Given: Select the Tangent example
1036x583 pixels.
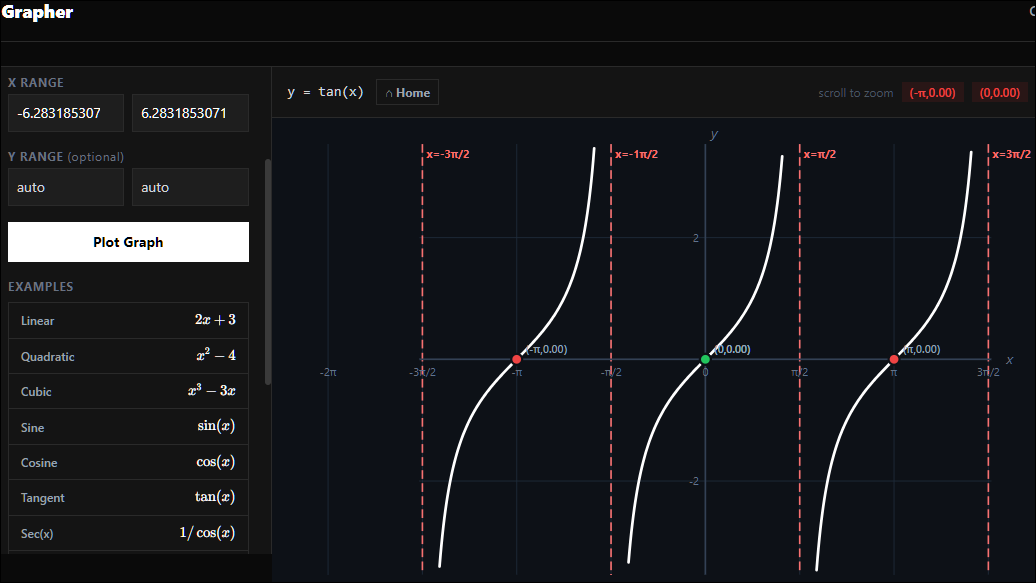Looking at the screenshot, I should (128, 497).
